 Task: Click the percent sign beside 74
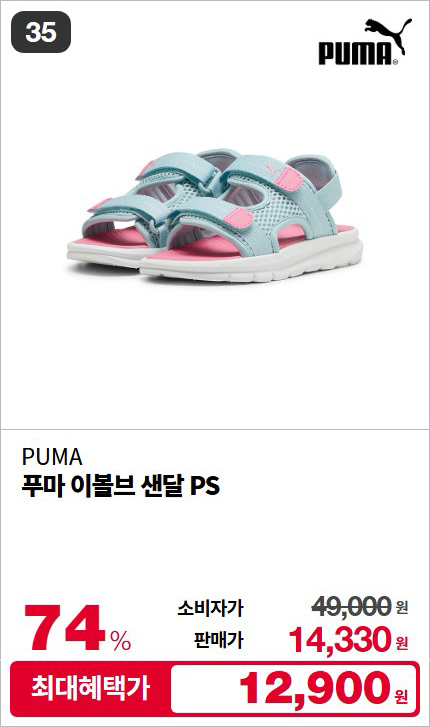click(121, 641)
